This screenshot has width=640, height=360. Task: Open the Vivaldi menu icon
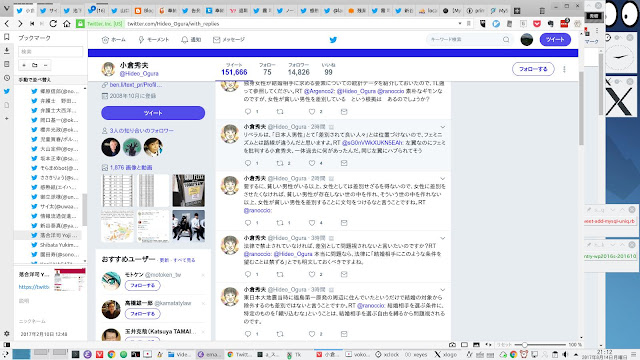6,8
